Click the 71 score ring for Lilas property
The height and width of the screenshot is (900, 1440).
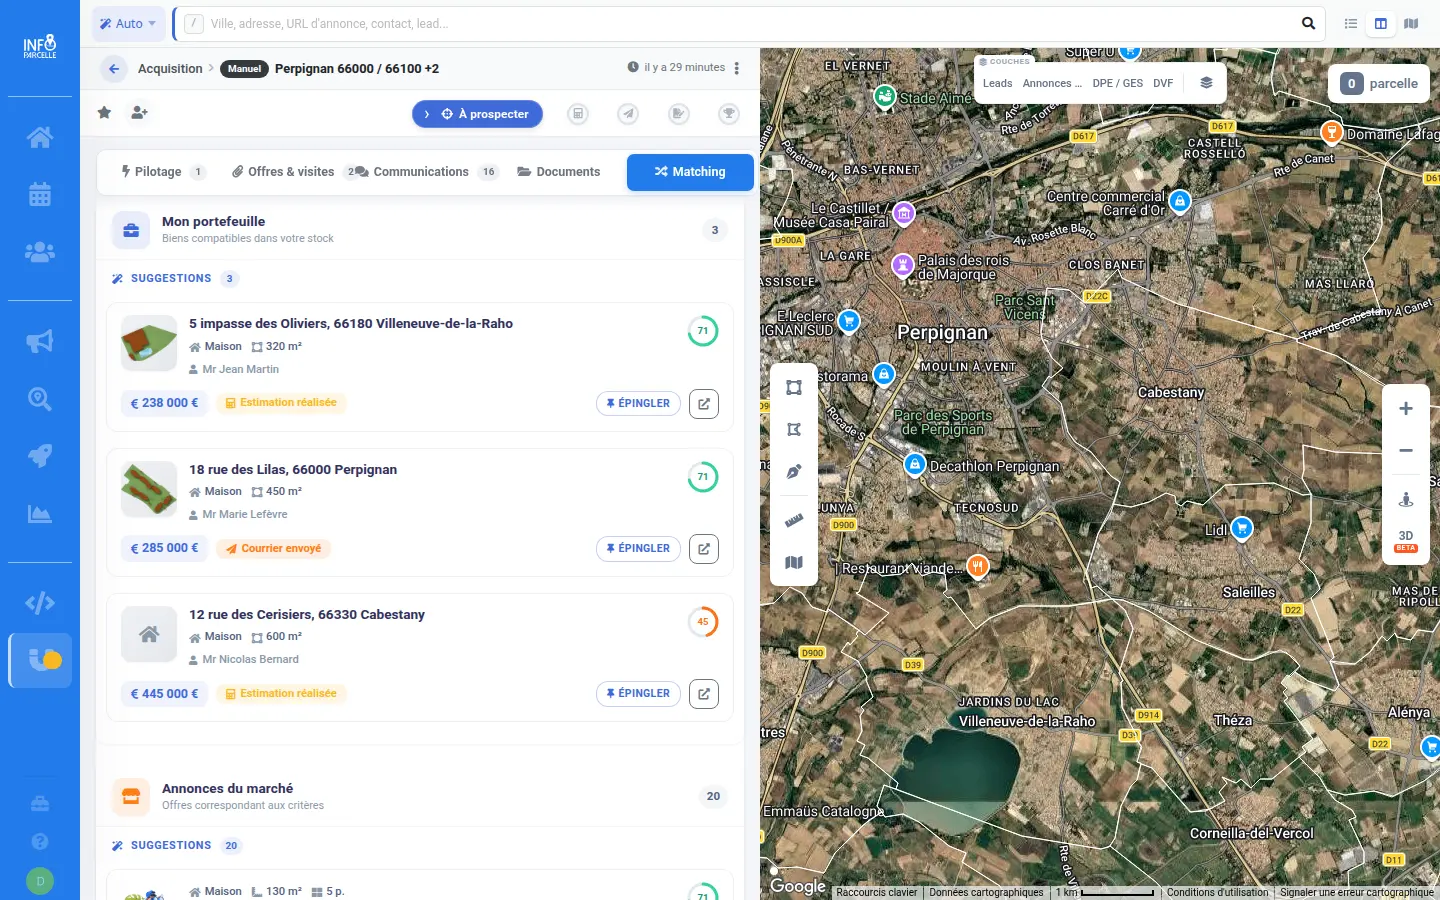pos(703,477)
